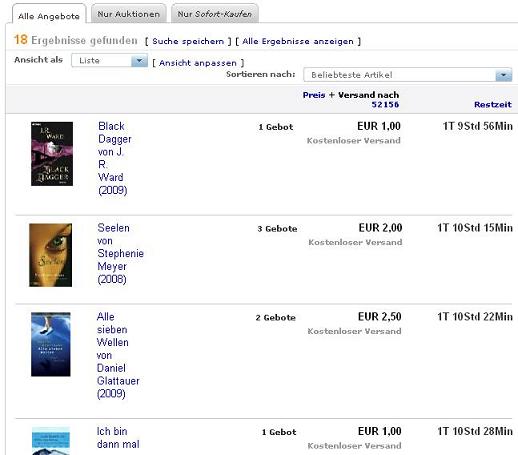Open the Seelen book cover thumbnail
Screen dimensions: 518x455
coord(51,255)
